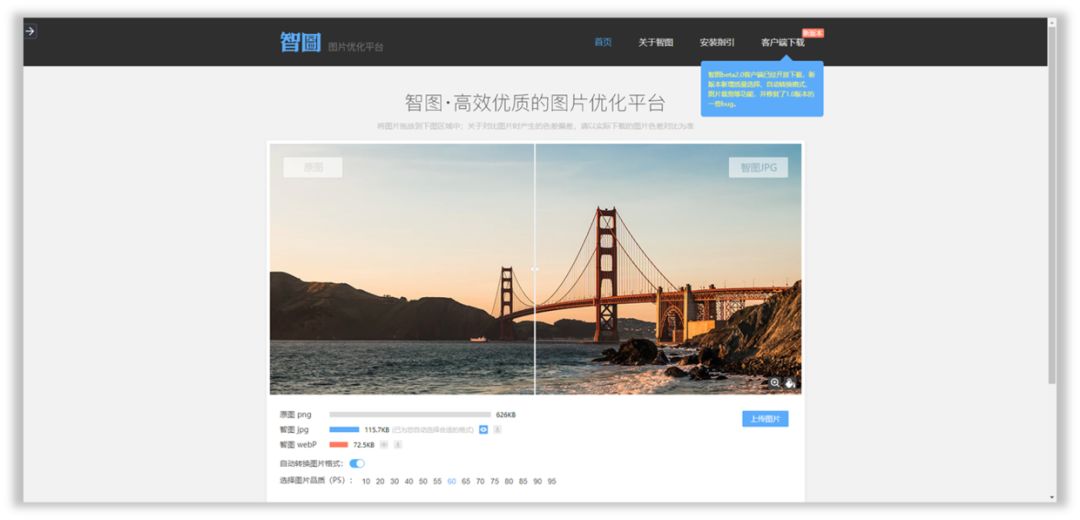Select image quality 55
The image size is (1080, 520).
437,481
